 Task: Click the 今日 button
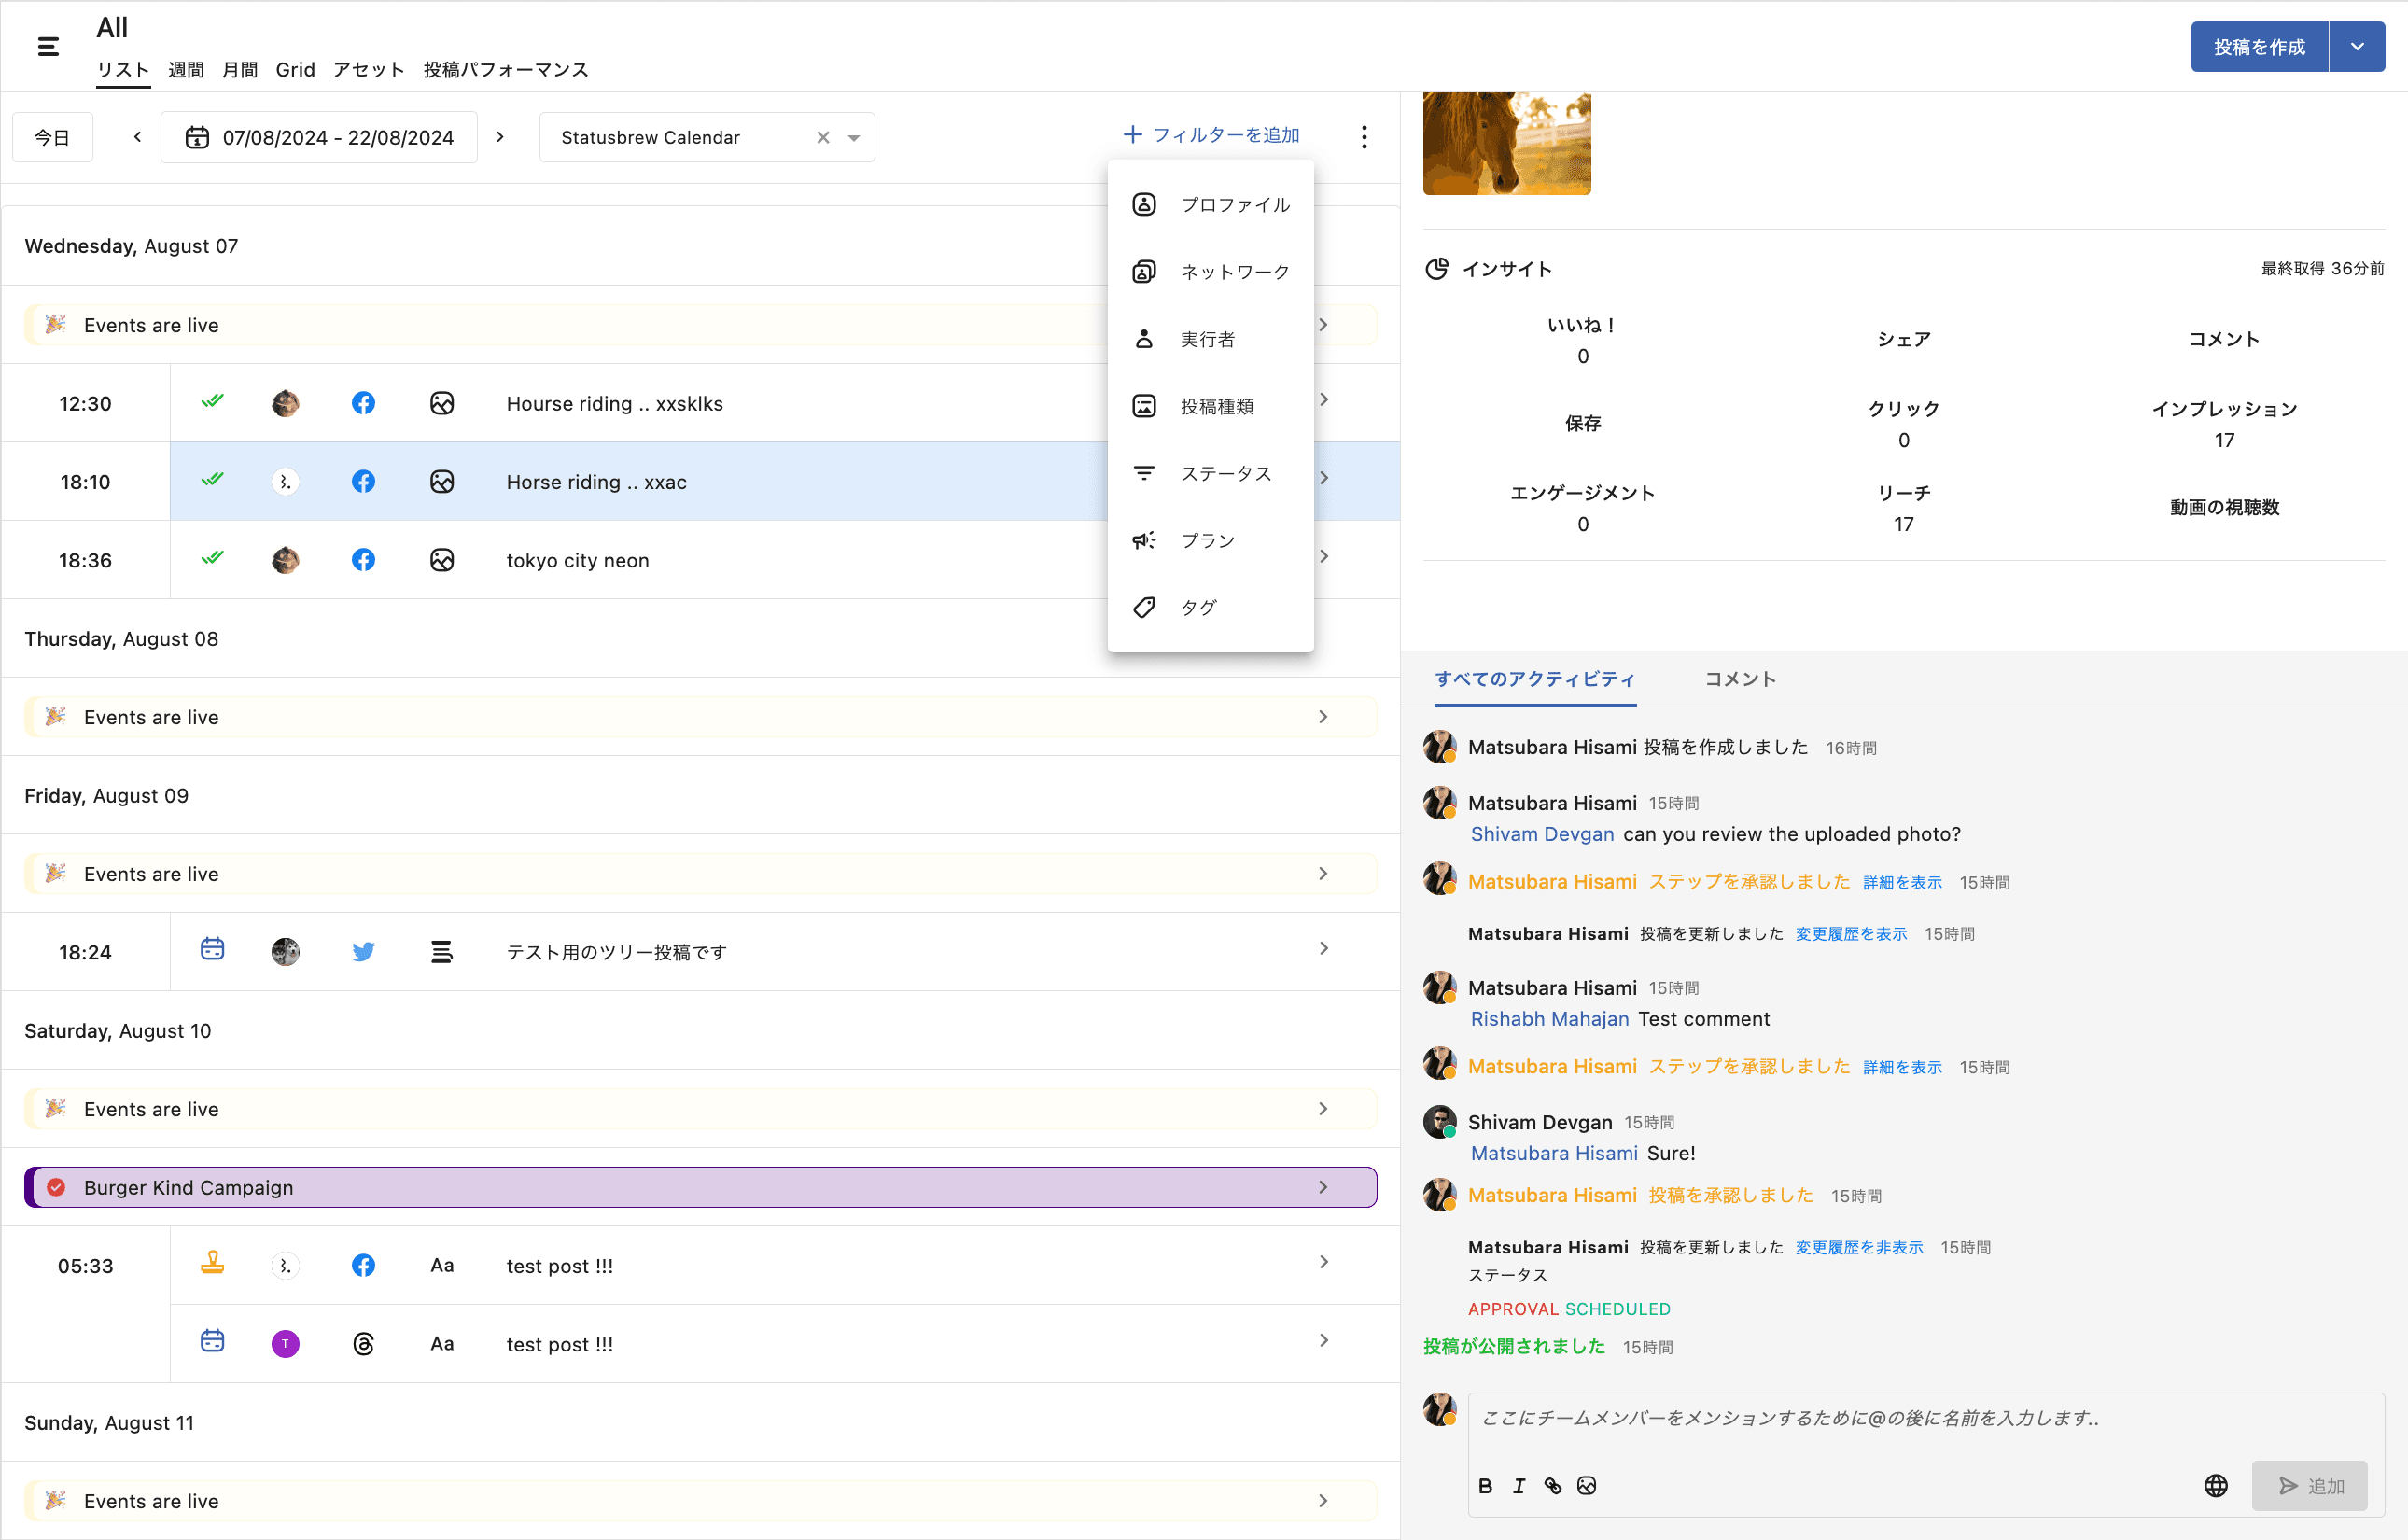click(x=52, y=137)
